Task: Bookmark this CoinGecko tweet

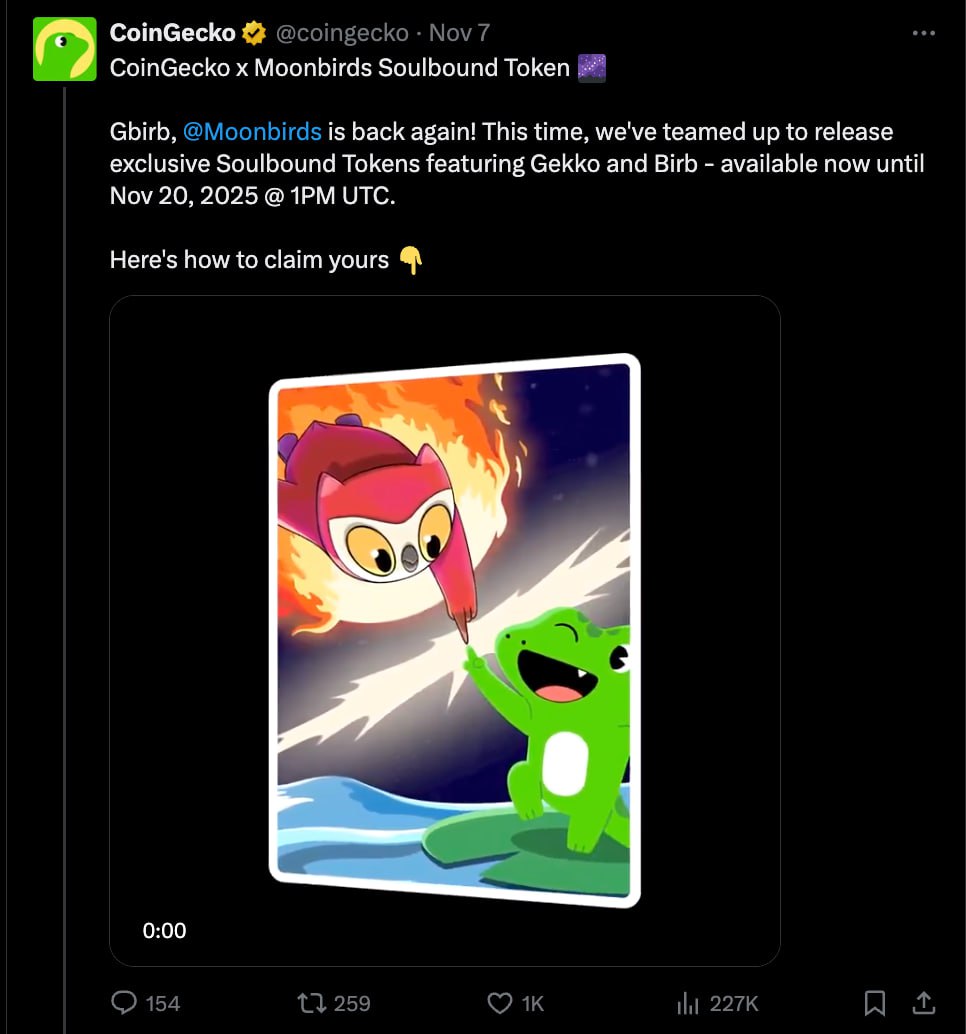Action: tap(874, 1002)
